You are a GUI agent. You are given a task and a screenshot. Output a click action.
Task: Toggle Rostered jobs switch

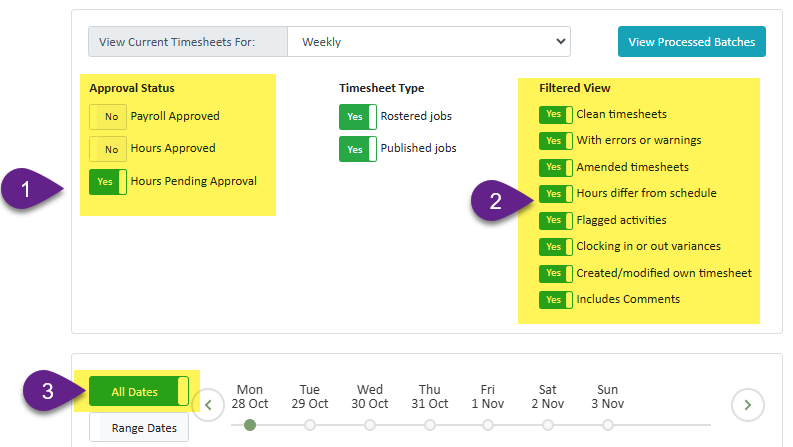point(358,117)
